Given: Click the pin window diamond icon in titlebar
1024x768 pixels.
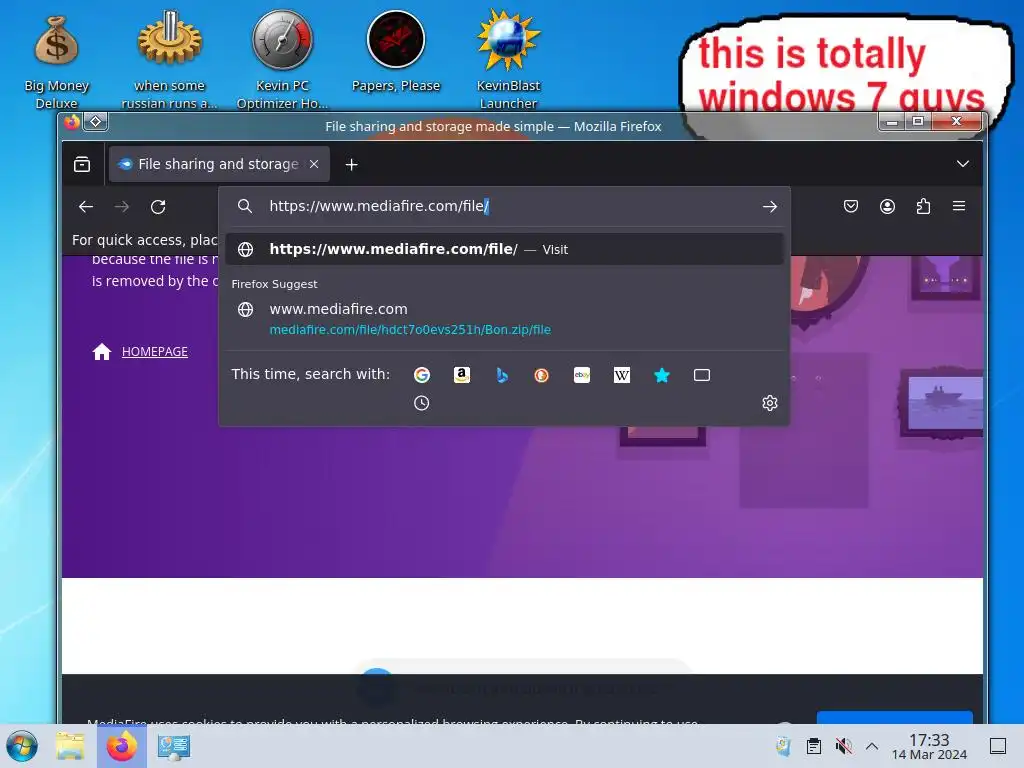Looking at the screenshot, I should 95,121.
